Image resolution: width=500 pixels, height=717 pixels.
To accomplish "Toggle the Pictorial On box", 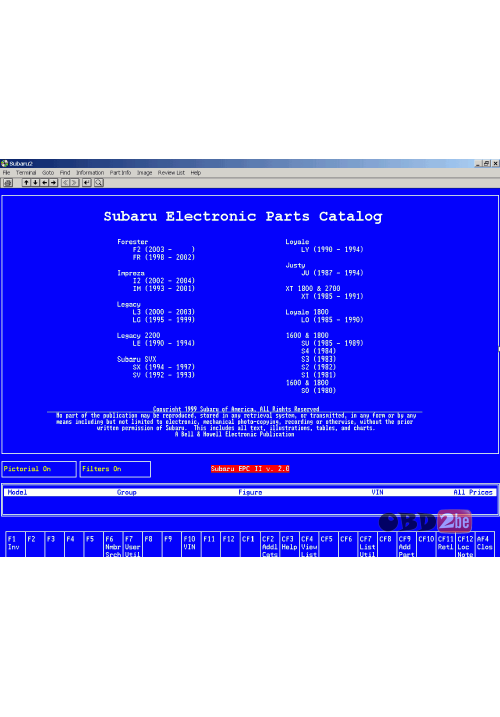I will click(39, 469).
